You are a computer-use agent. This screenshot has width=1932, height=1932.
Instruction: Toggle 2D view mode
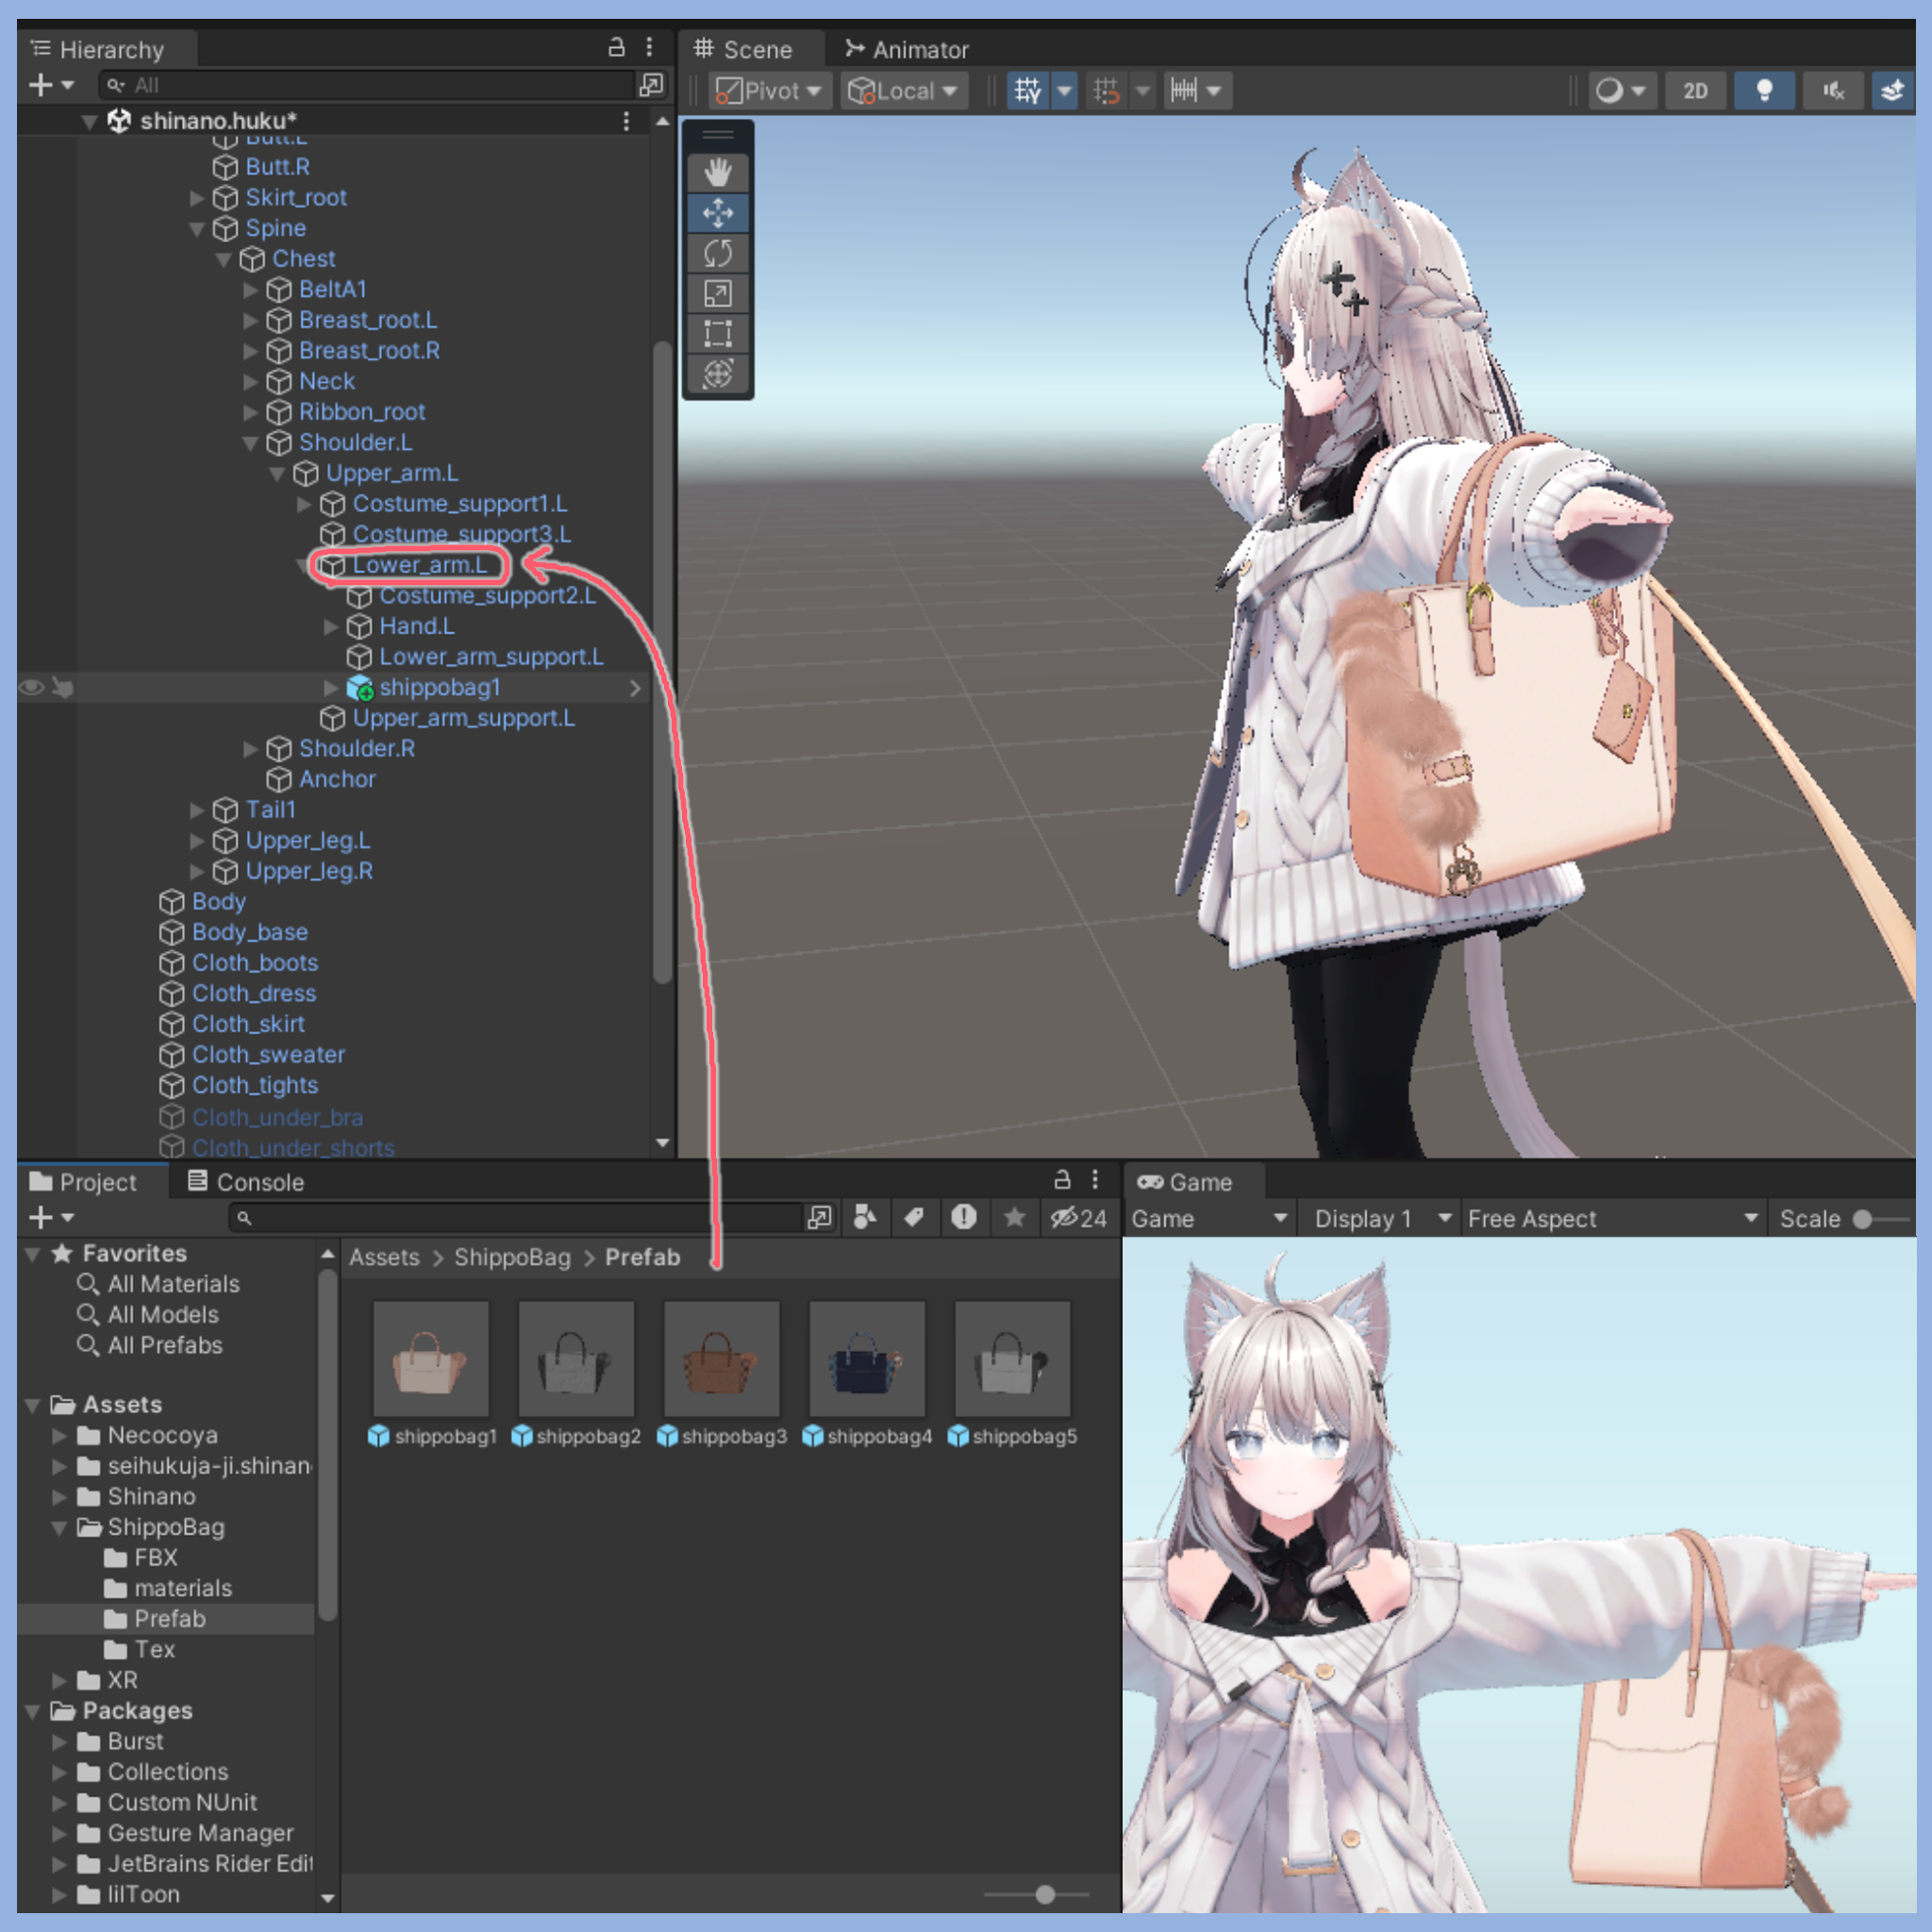1695,90
